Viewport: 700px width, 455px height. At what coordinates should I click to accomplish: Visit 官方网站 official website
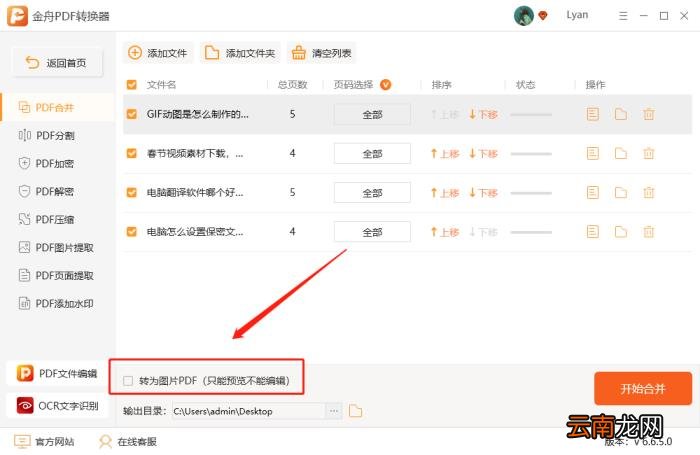(x=44, y=442)
